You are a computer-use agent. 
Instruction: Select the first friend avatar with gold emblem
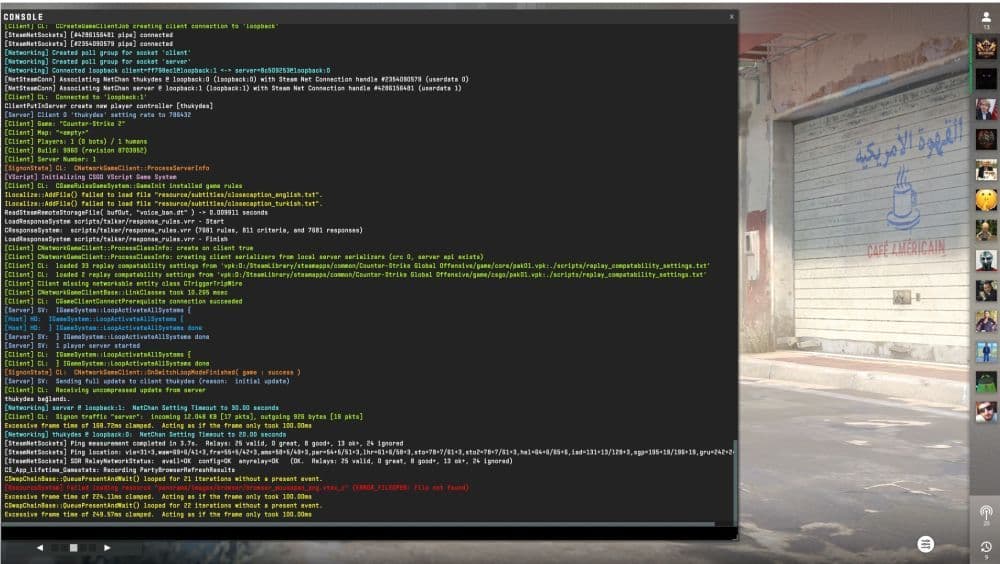click(986, 48)
